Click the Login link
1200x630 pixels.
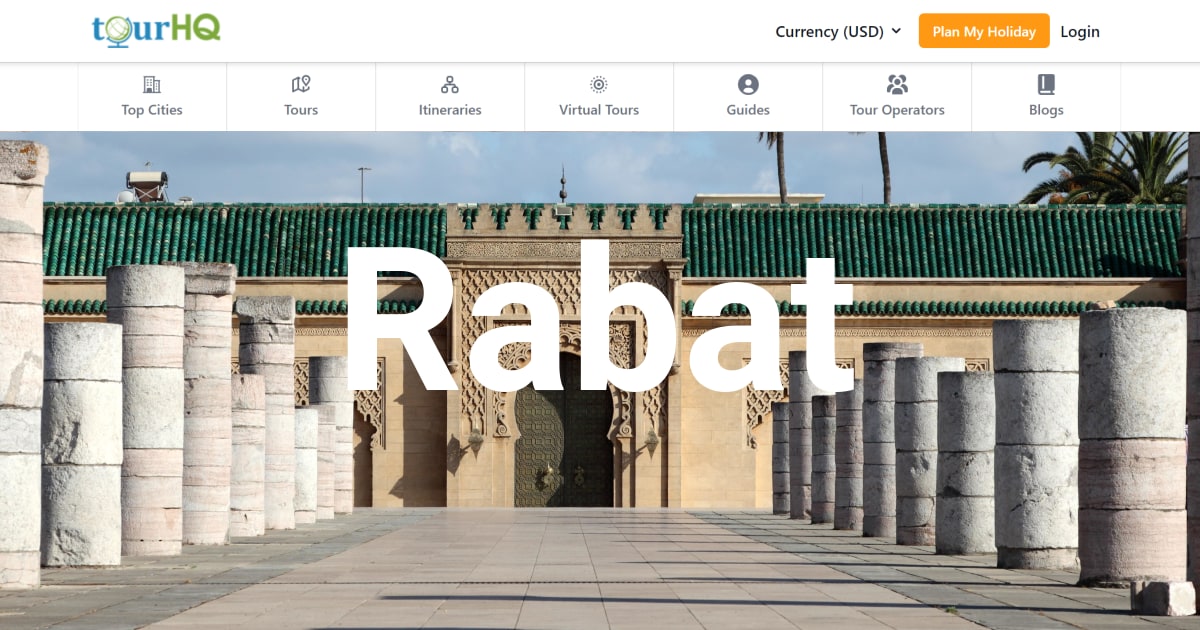[x=1080, y=31]
